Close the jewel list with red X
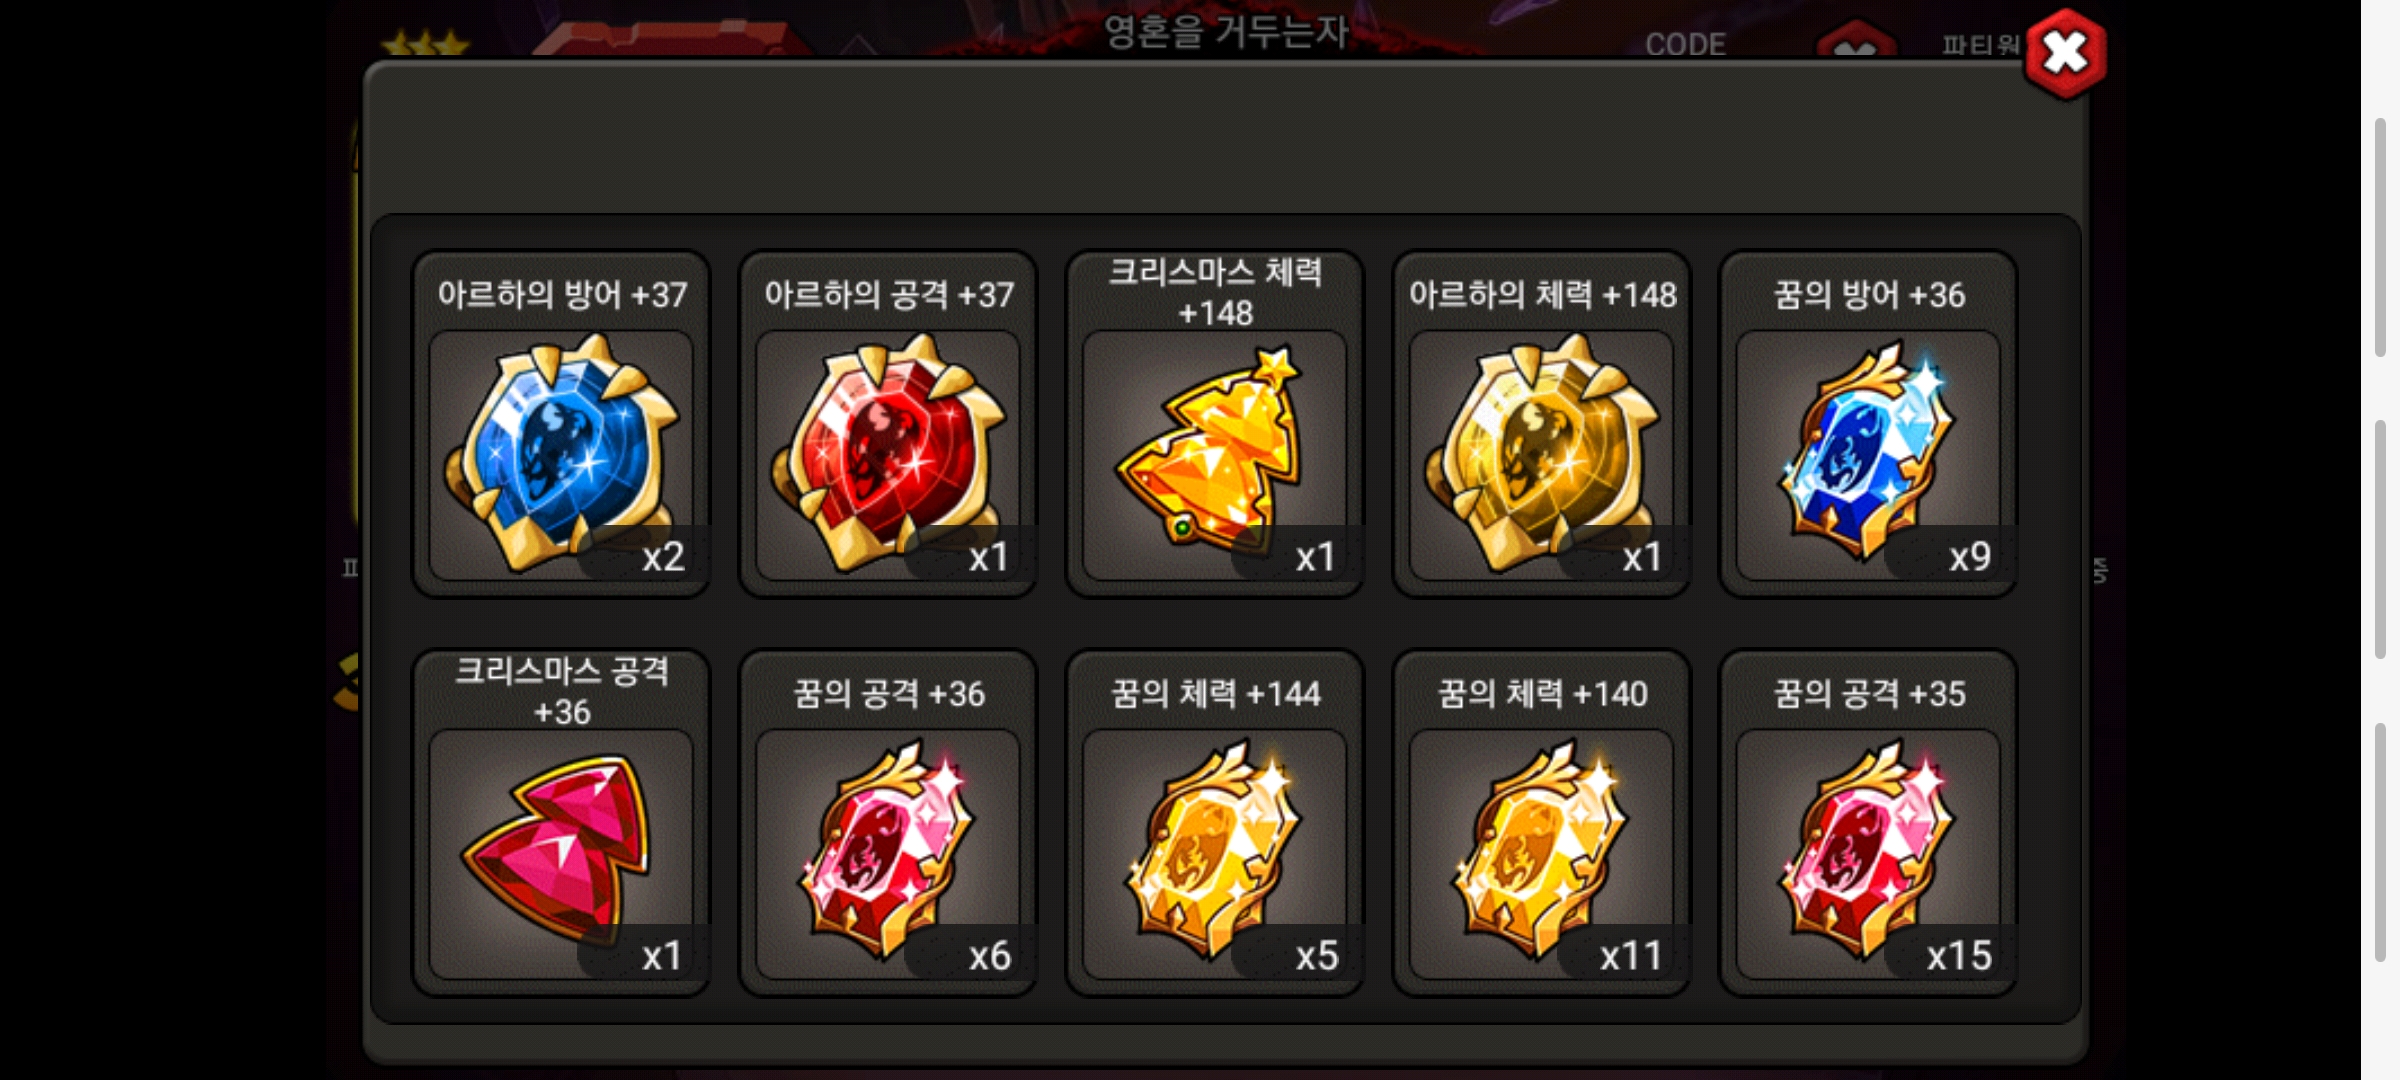 pos(2064,53)
